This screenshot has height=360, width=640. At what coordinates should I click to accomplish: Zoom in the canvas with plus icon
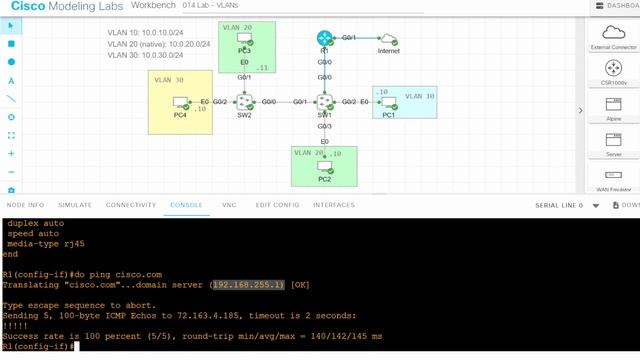11,153
